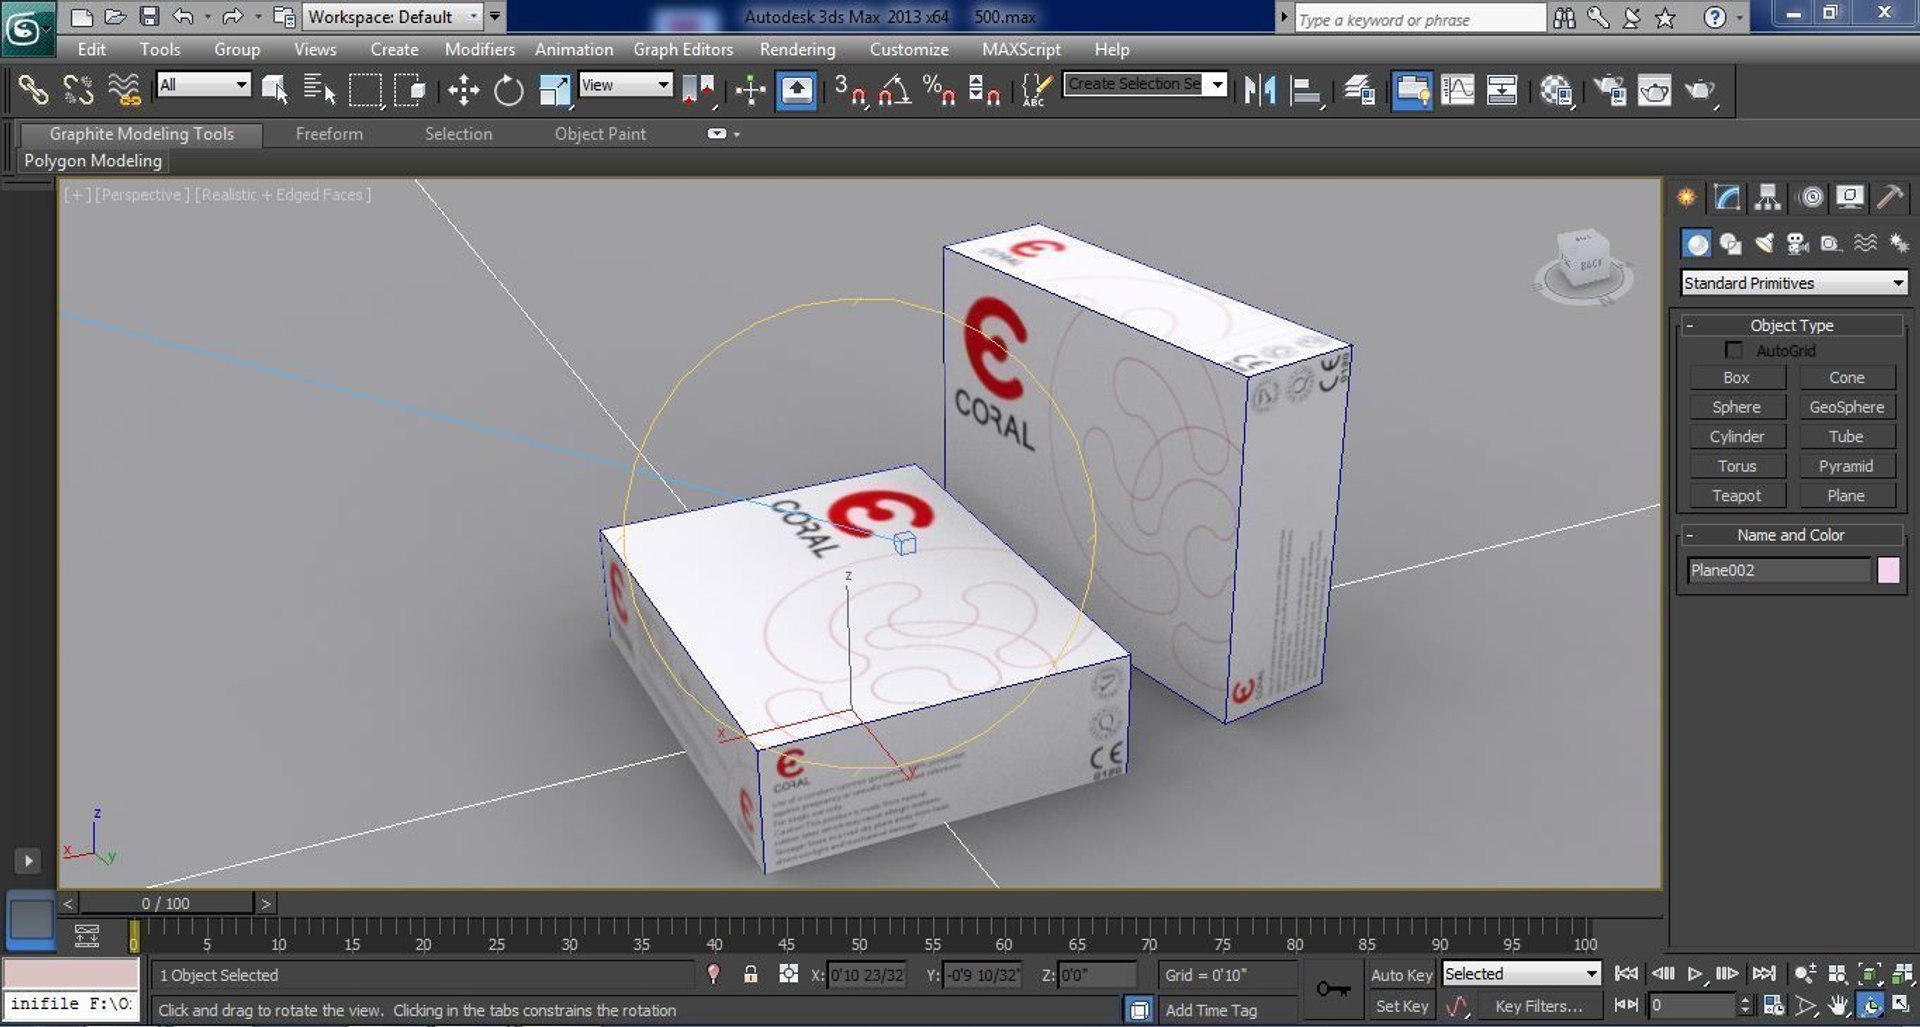Open the selection filter All dropdown
Screen dimensions: 1920x1027
pyautogui.click(x=203, y=85)
